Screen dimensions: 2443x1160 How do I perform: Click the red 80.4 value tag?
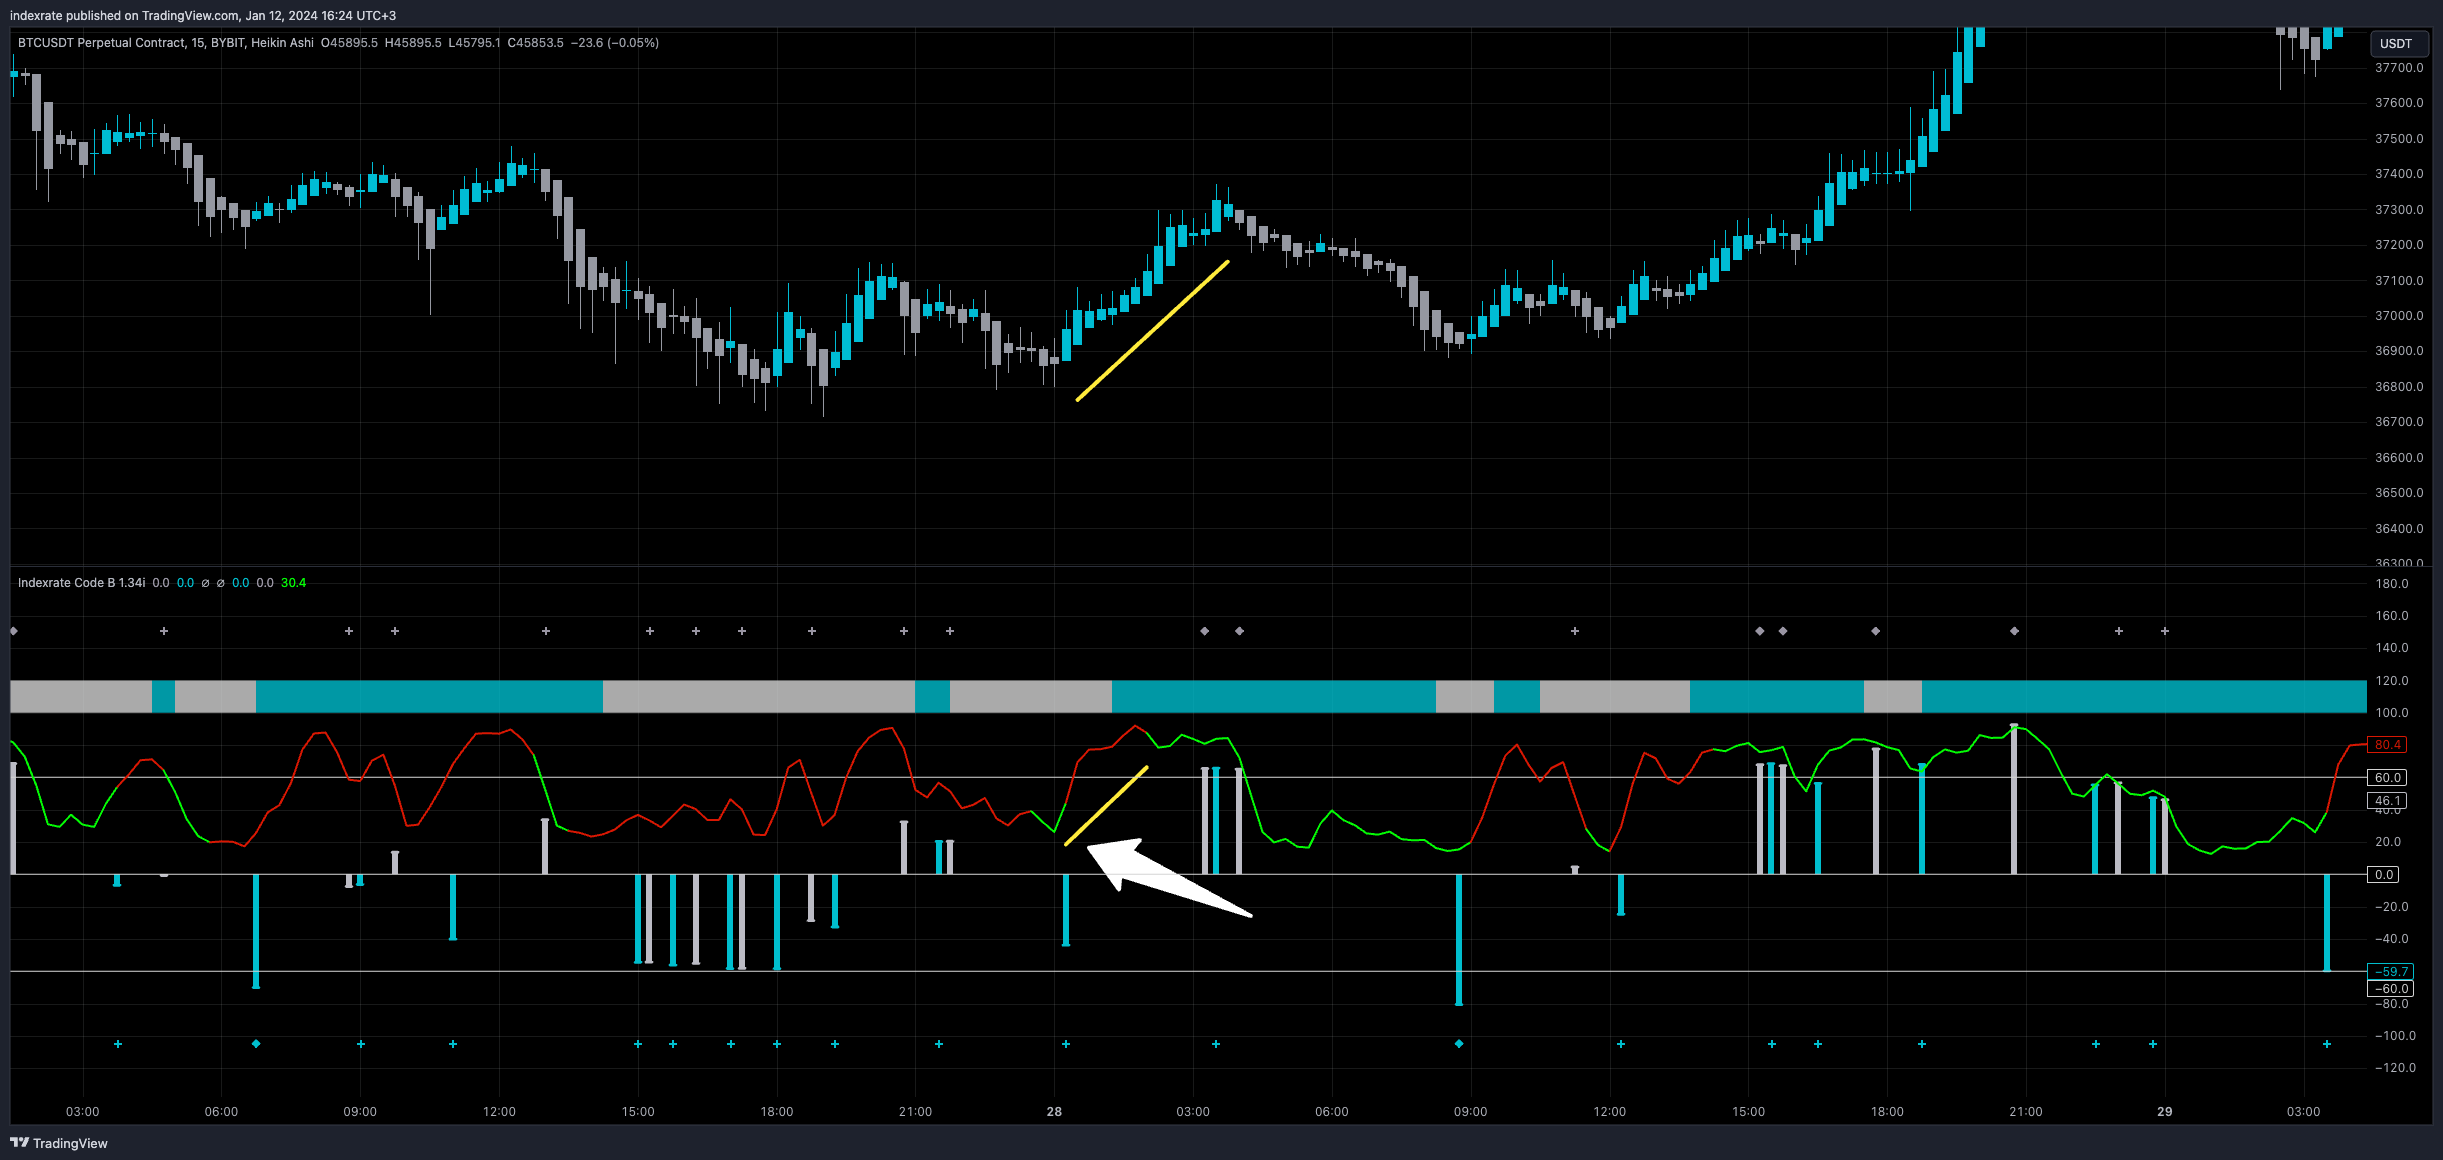pyautogui.click(x=2388, y=745)
